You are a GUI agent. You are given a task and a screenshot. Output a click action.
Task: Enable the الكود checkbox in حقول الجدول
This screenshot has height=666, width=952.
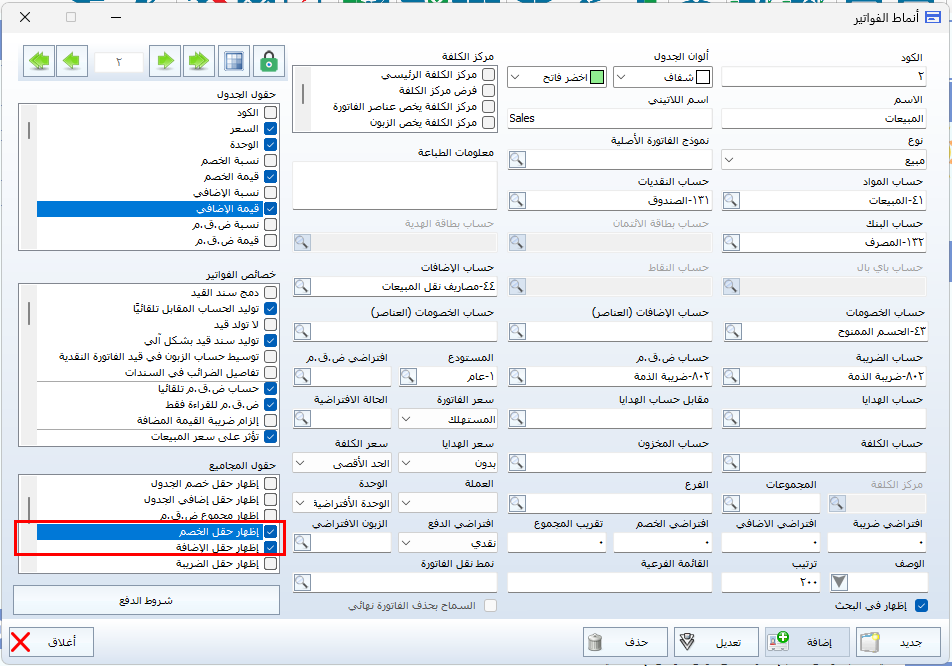point(270,113)
